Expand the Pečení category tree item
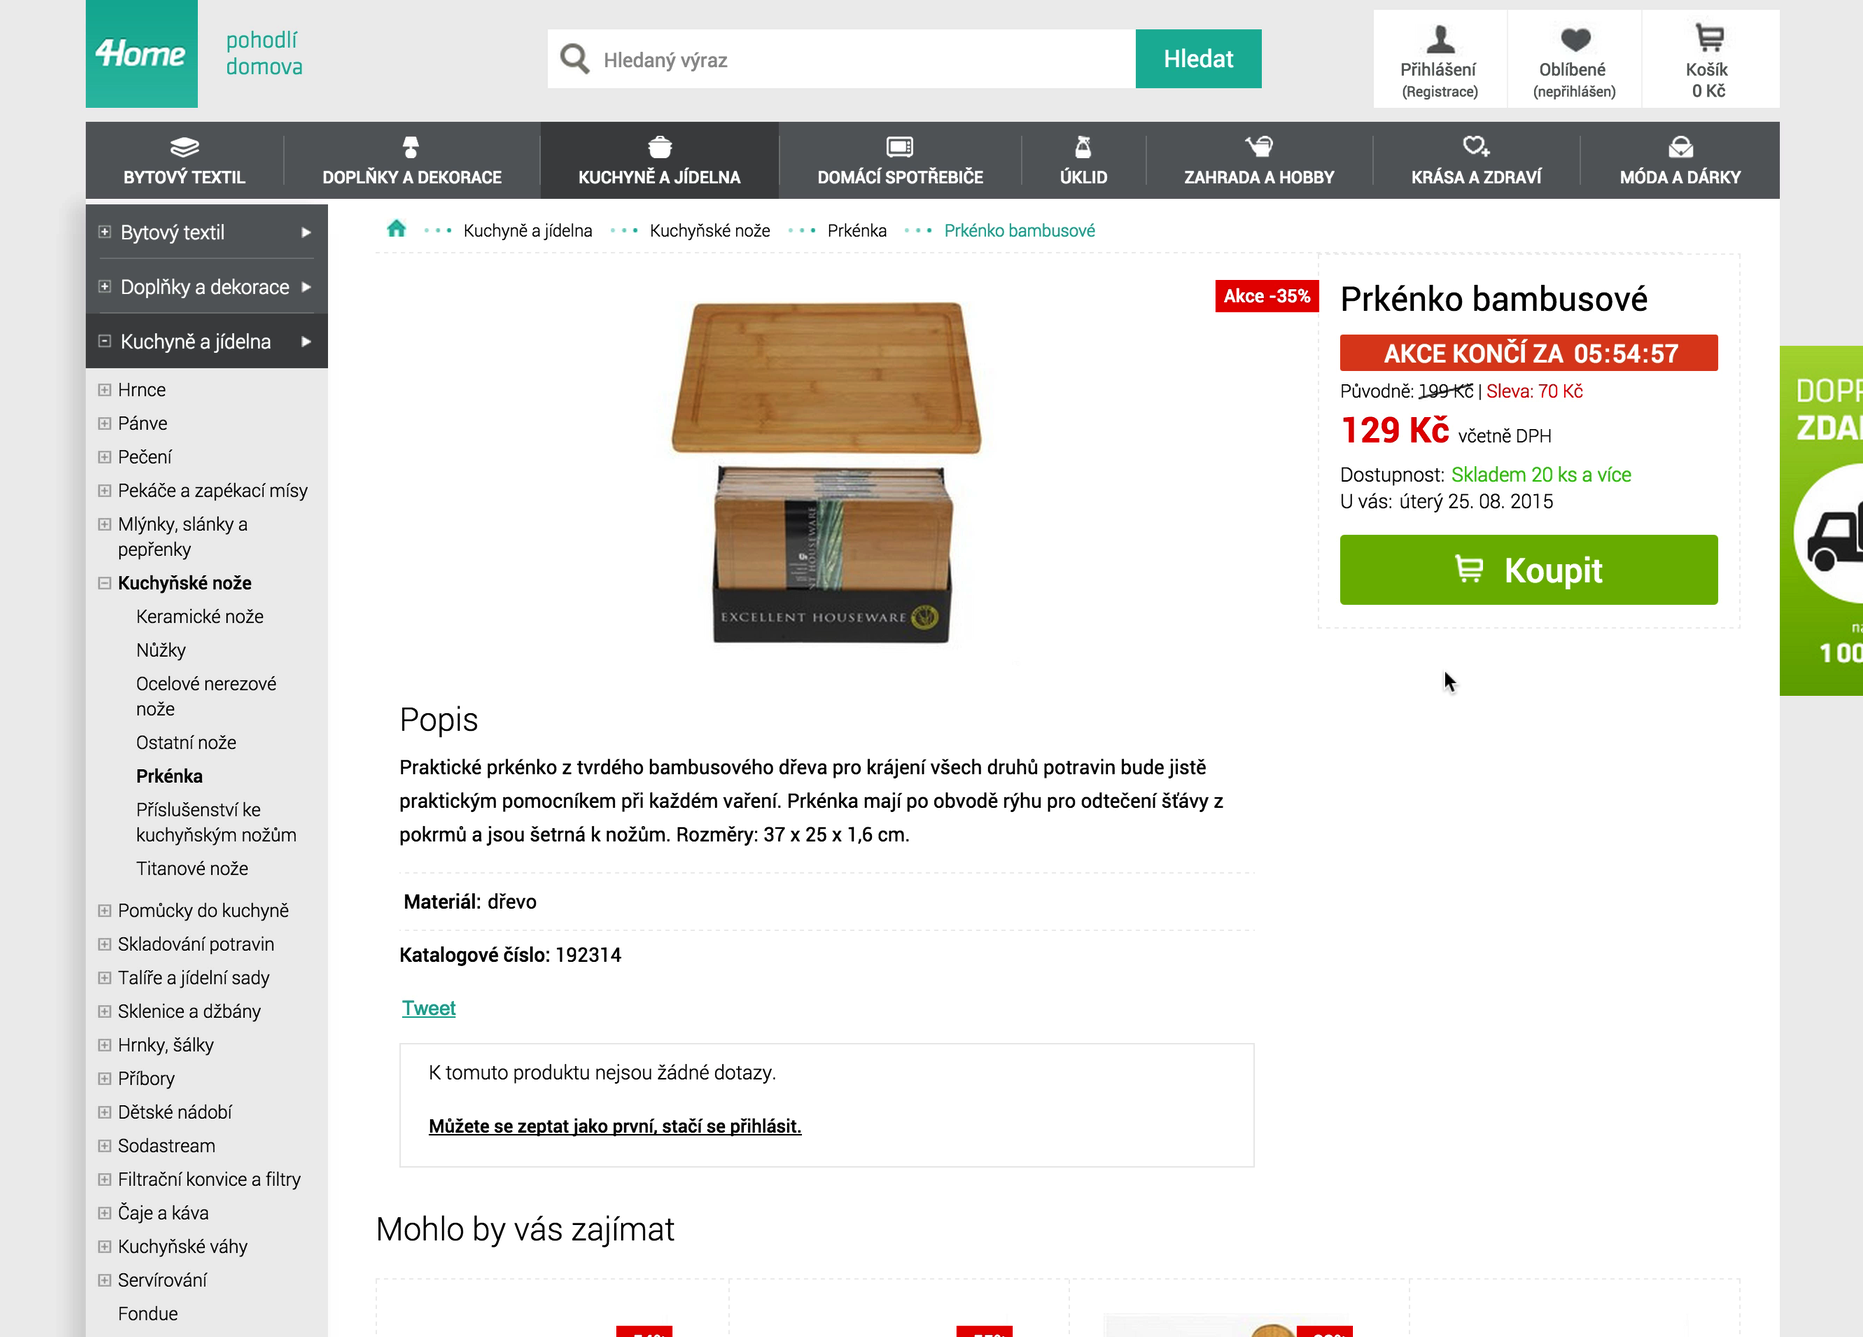The width and height of the screenshot is (1863, 1337). point(104,457)
